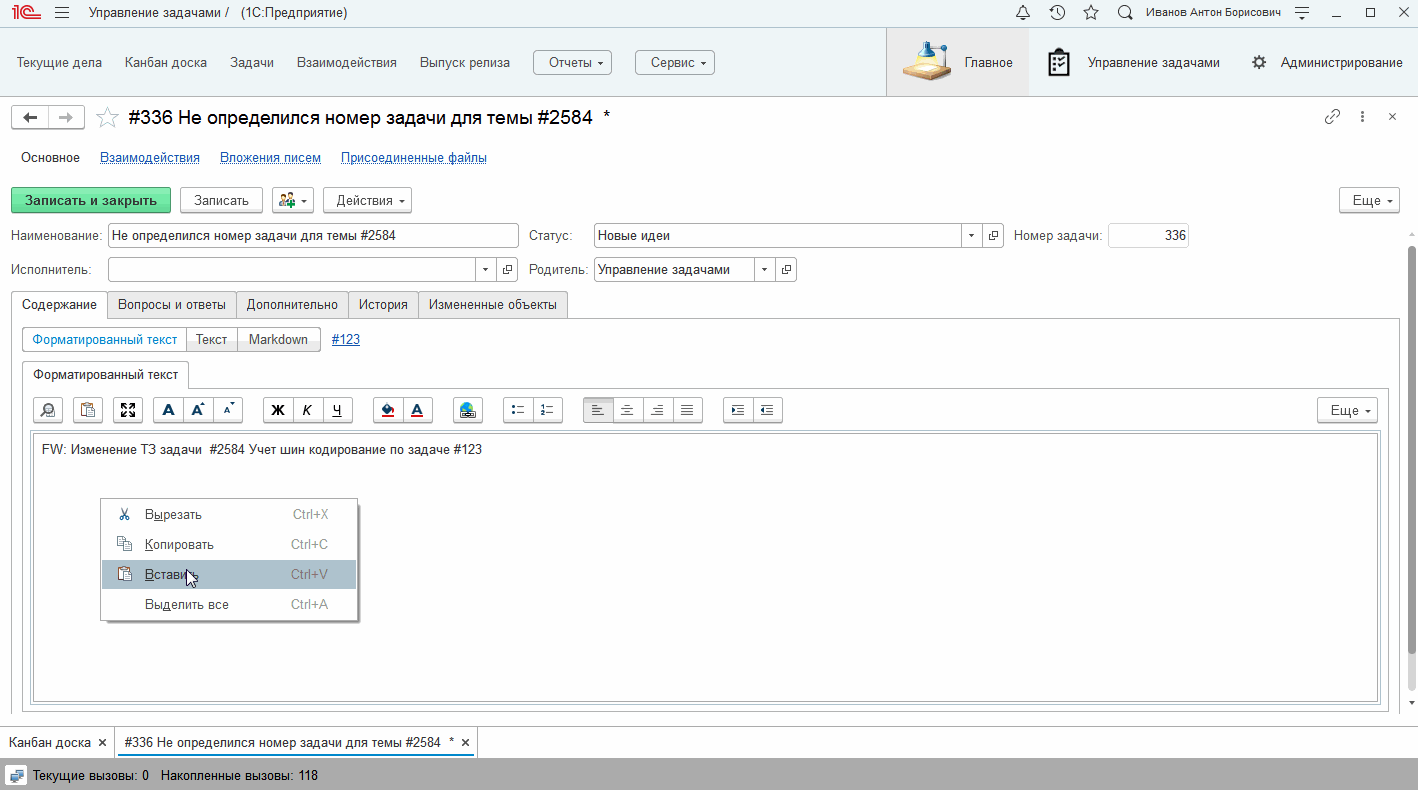Open Вложения писем link

tap(271, 157)
